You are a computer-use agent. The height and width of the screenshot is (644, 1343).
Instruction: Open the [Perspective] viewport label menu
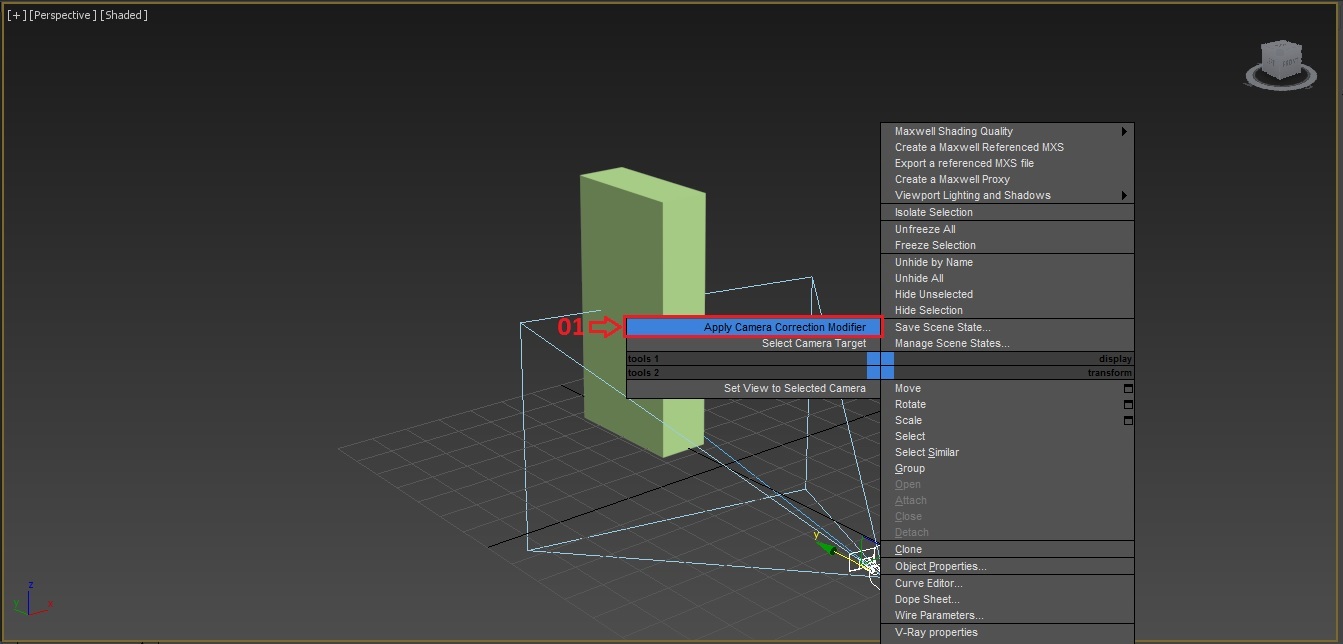(62, 14)
